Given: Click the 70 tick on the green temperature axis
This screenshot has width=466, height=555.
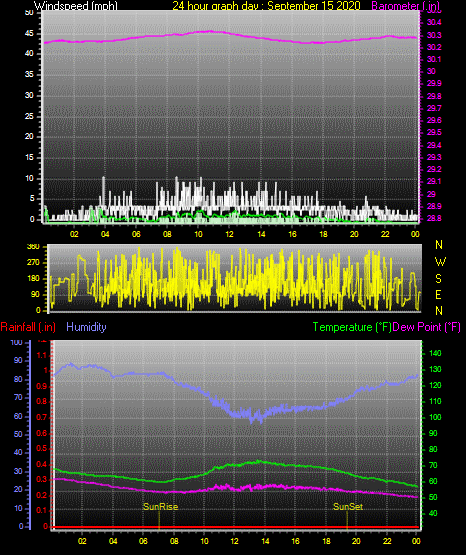Looking at the screenshot, I should click(433, 465).
